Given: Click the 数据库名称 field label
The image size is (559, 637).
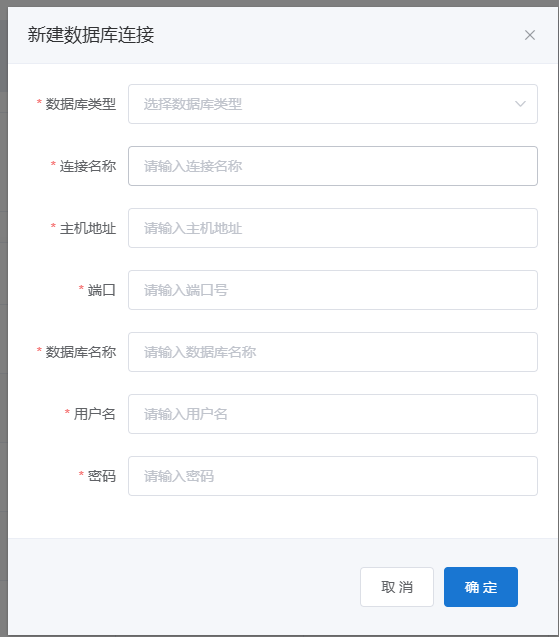Looking at the screenshot, I should pyautogui.click(x=80, y=352).
